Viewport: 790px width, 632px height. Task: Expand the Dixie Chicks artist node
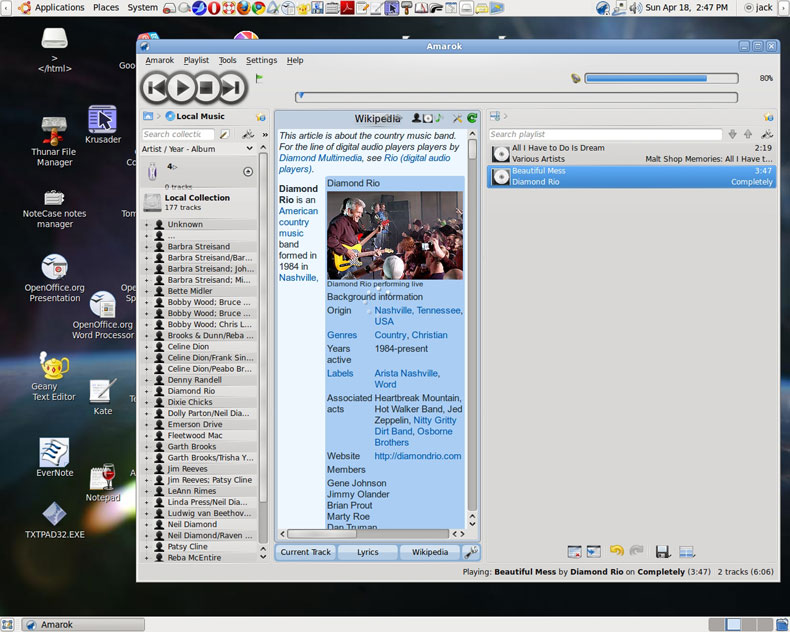tap(147, 402)
